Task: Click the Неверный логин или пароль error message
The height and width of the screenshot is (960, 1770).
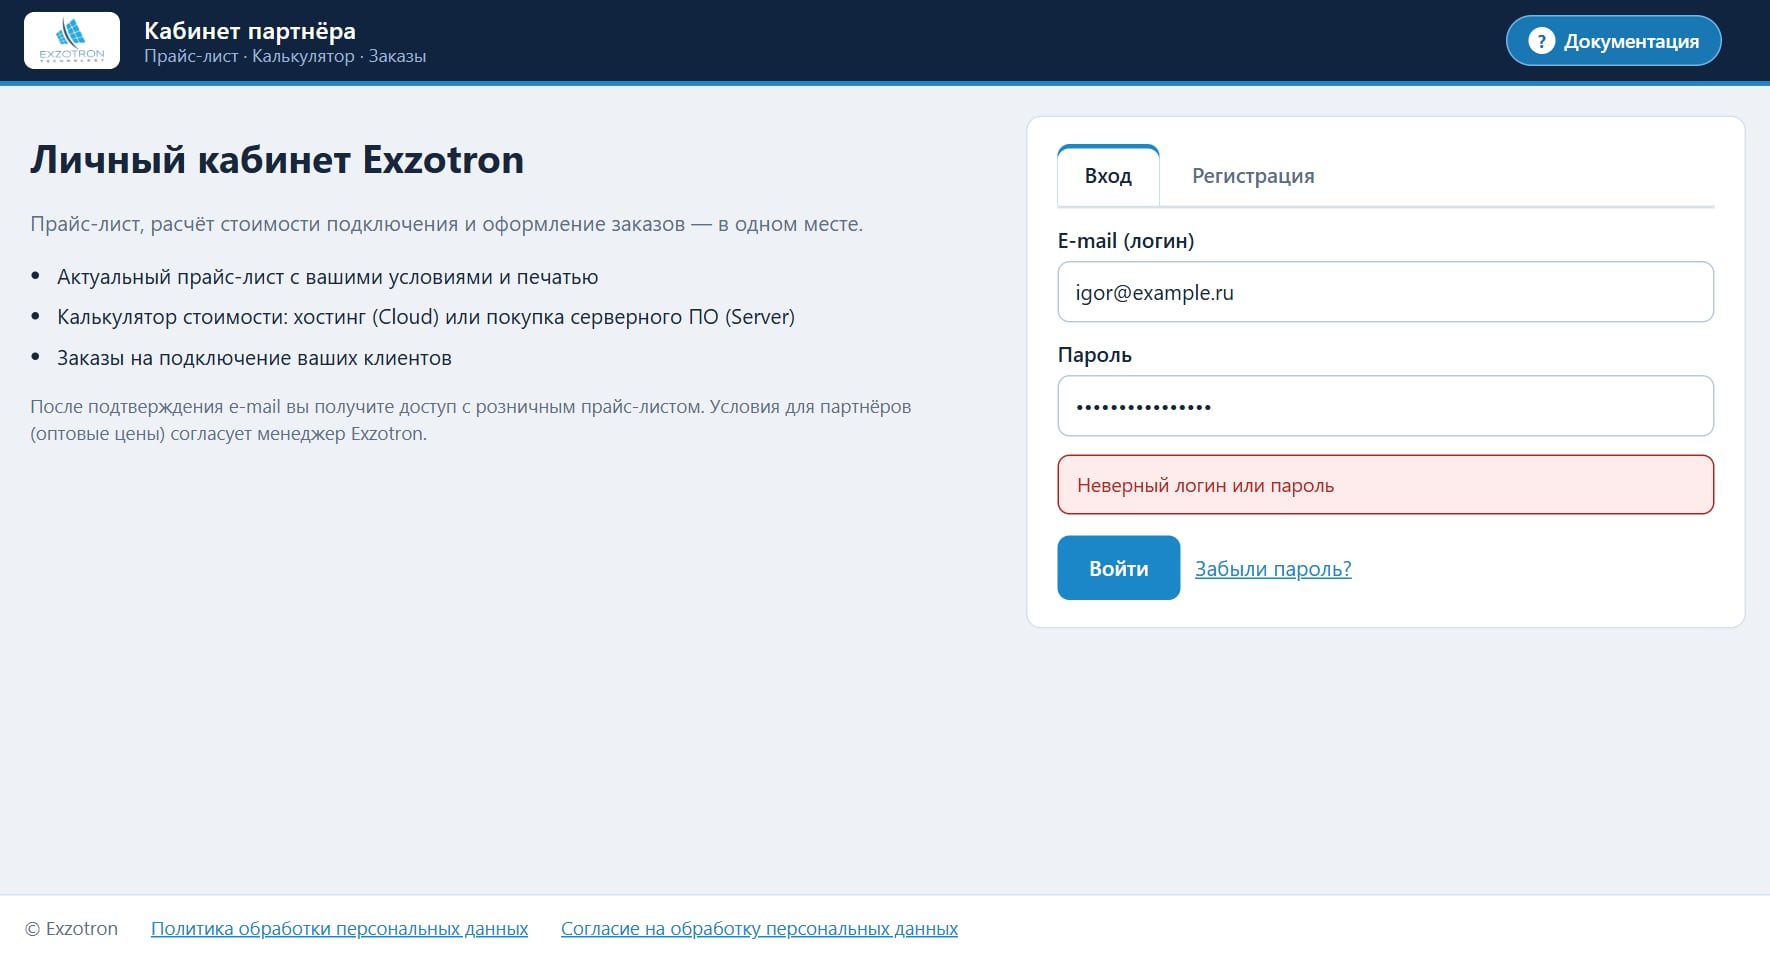Action: 1385,485
